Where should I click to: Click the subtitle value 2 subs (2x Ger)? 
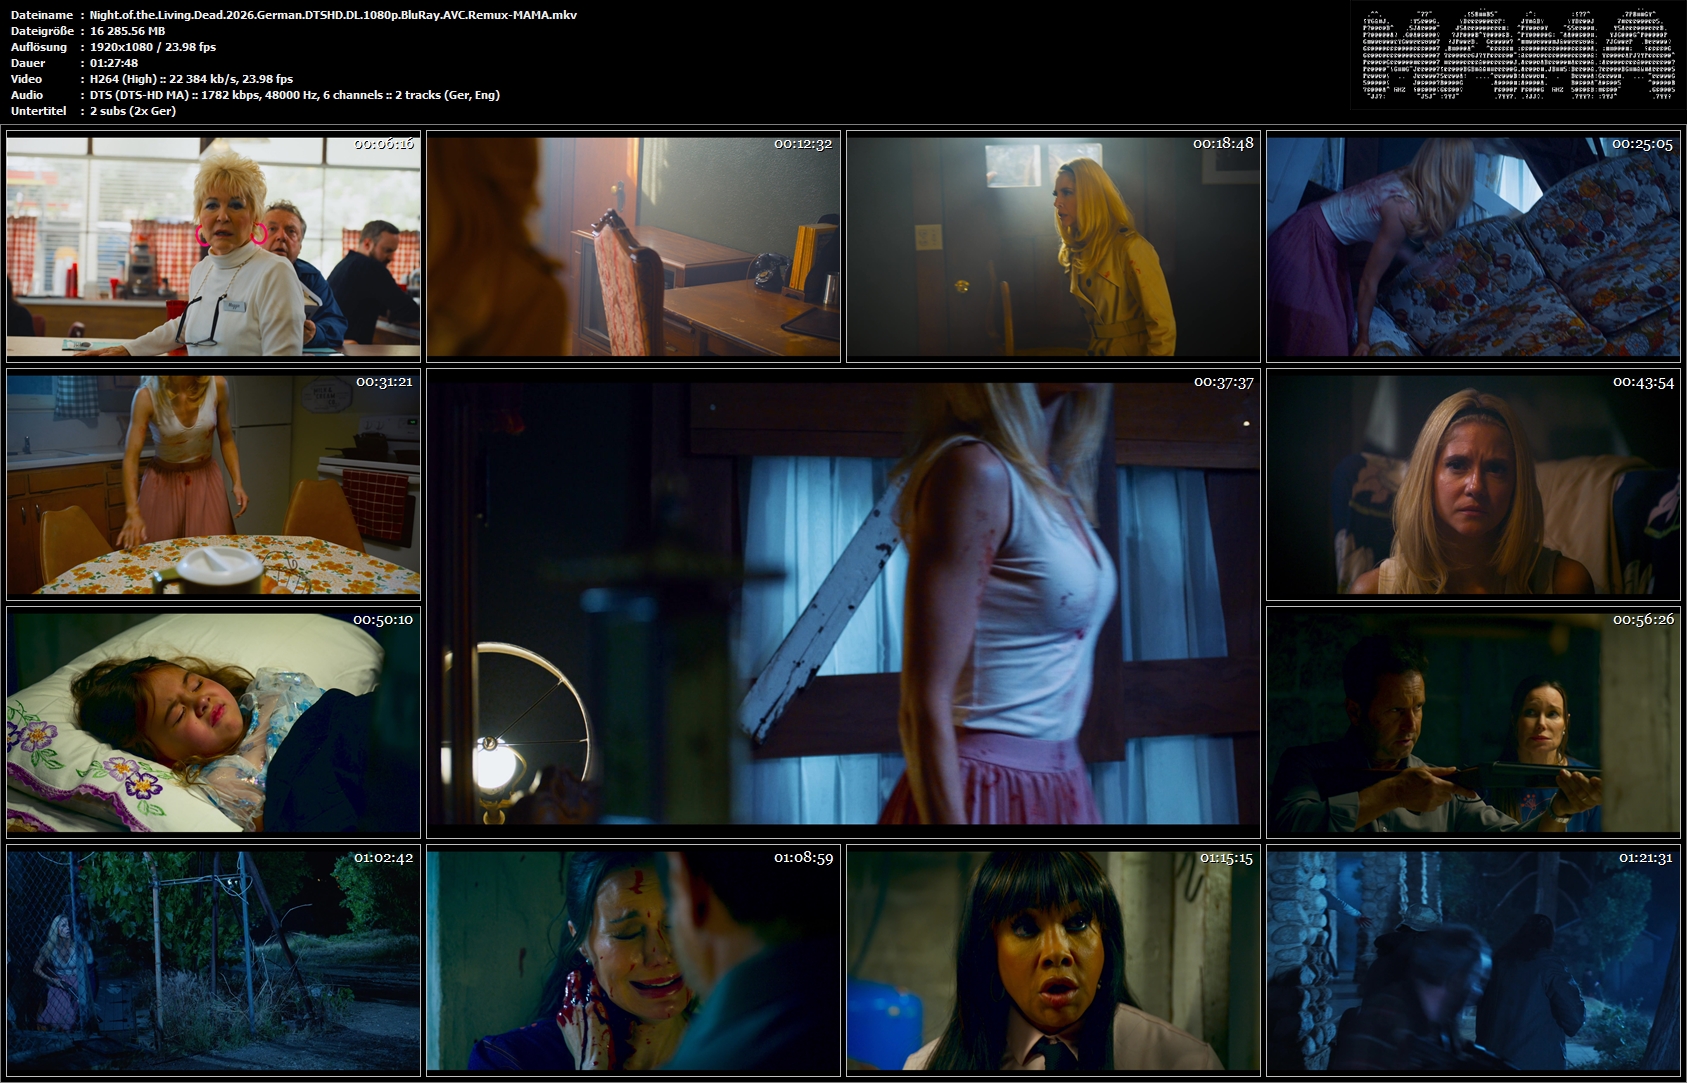133,111
